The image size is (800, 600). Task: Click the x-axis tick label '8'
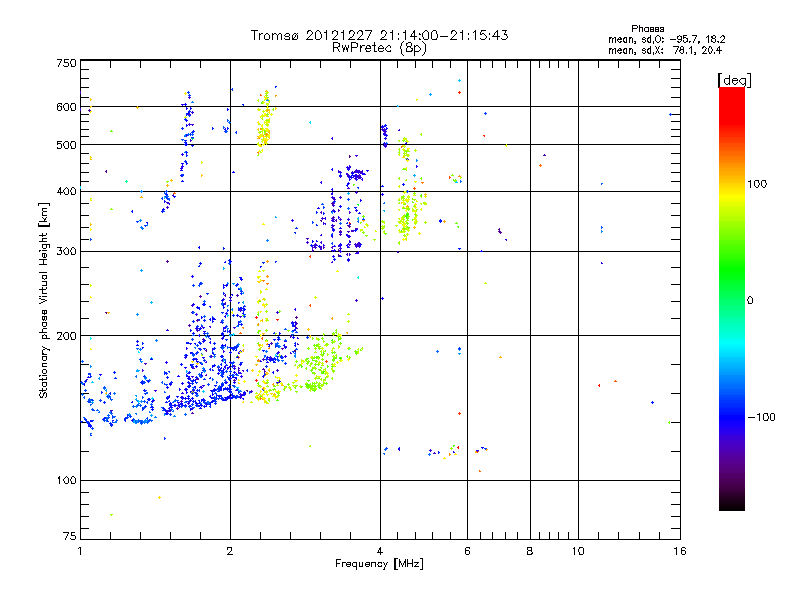pos(530,551)
